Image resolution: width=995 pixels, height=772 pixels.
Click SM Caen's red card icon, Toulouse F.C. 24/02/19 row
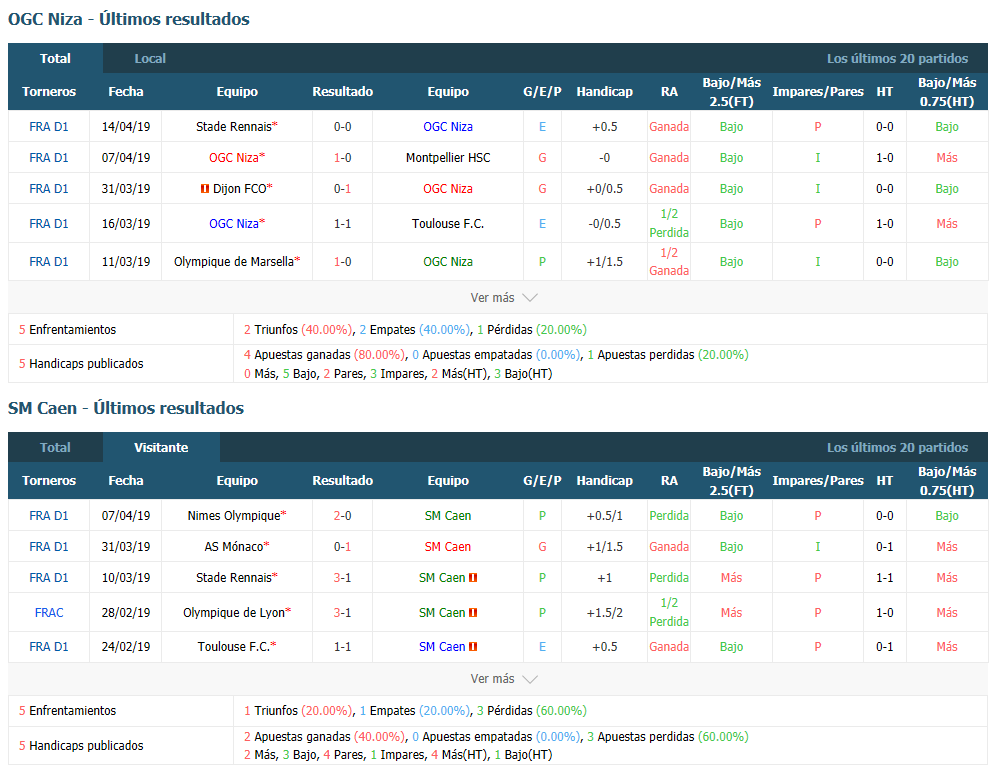tap(473, 647)
